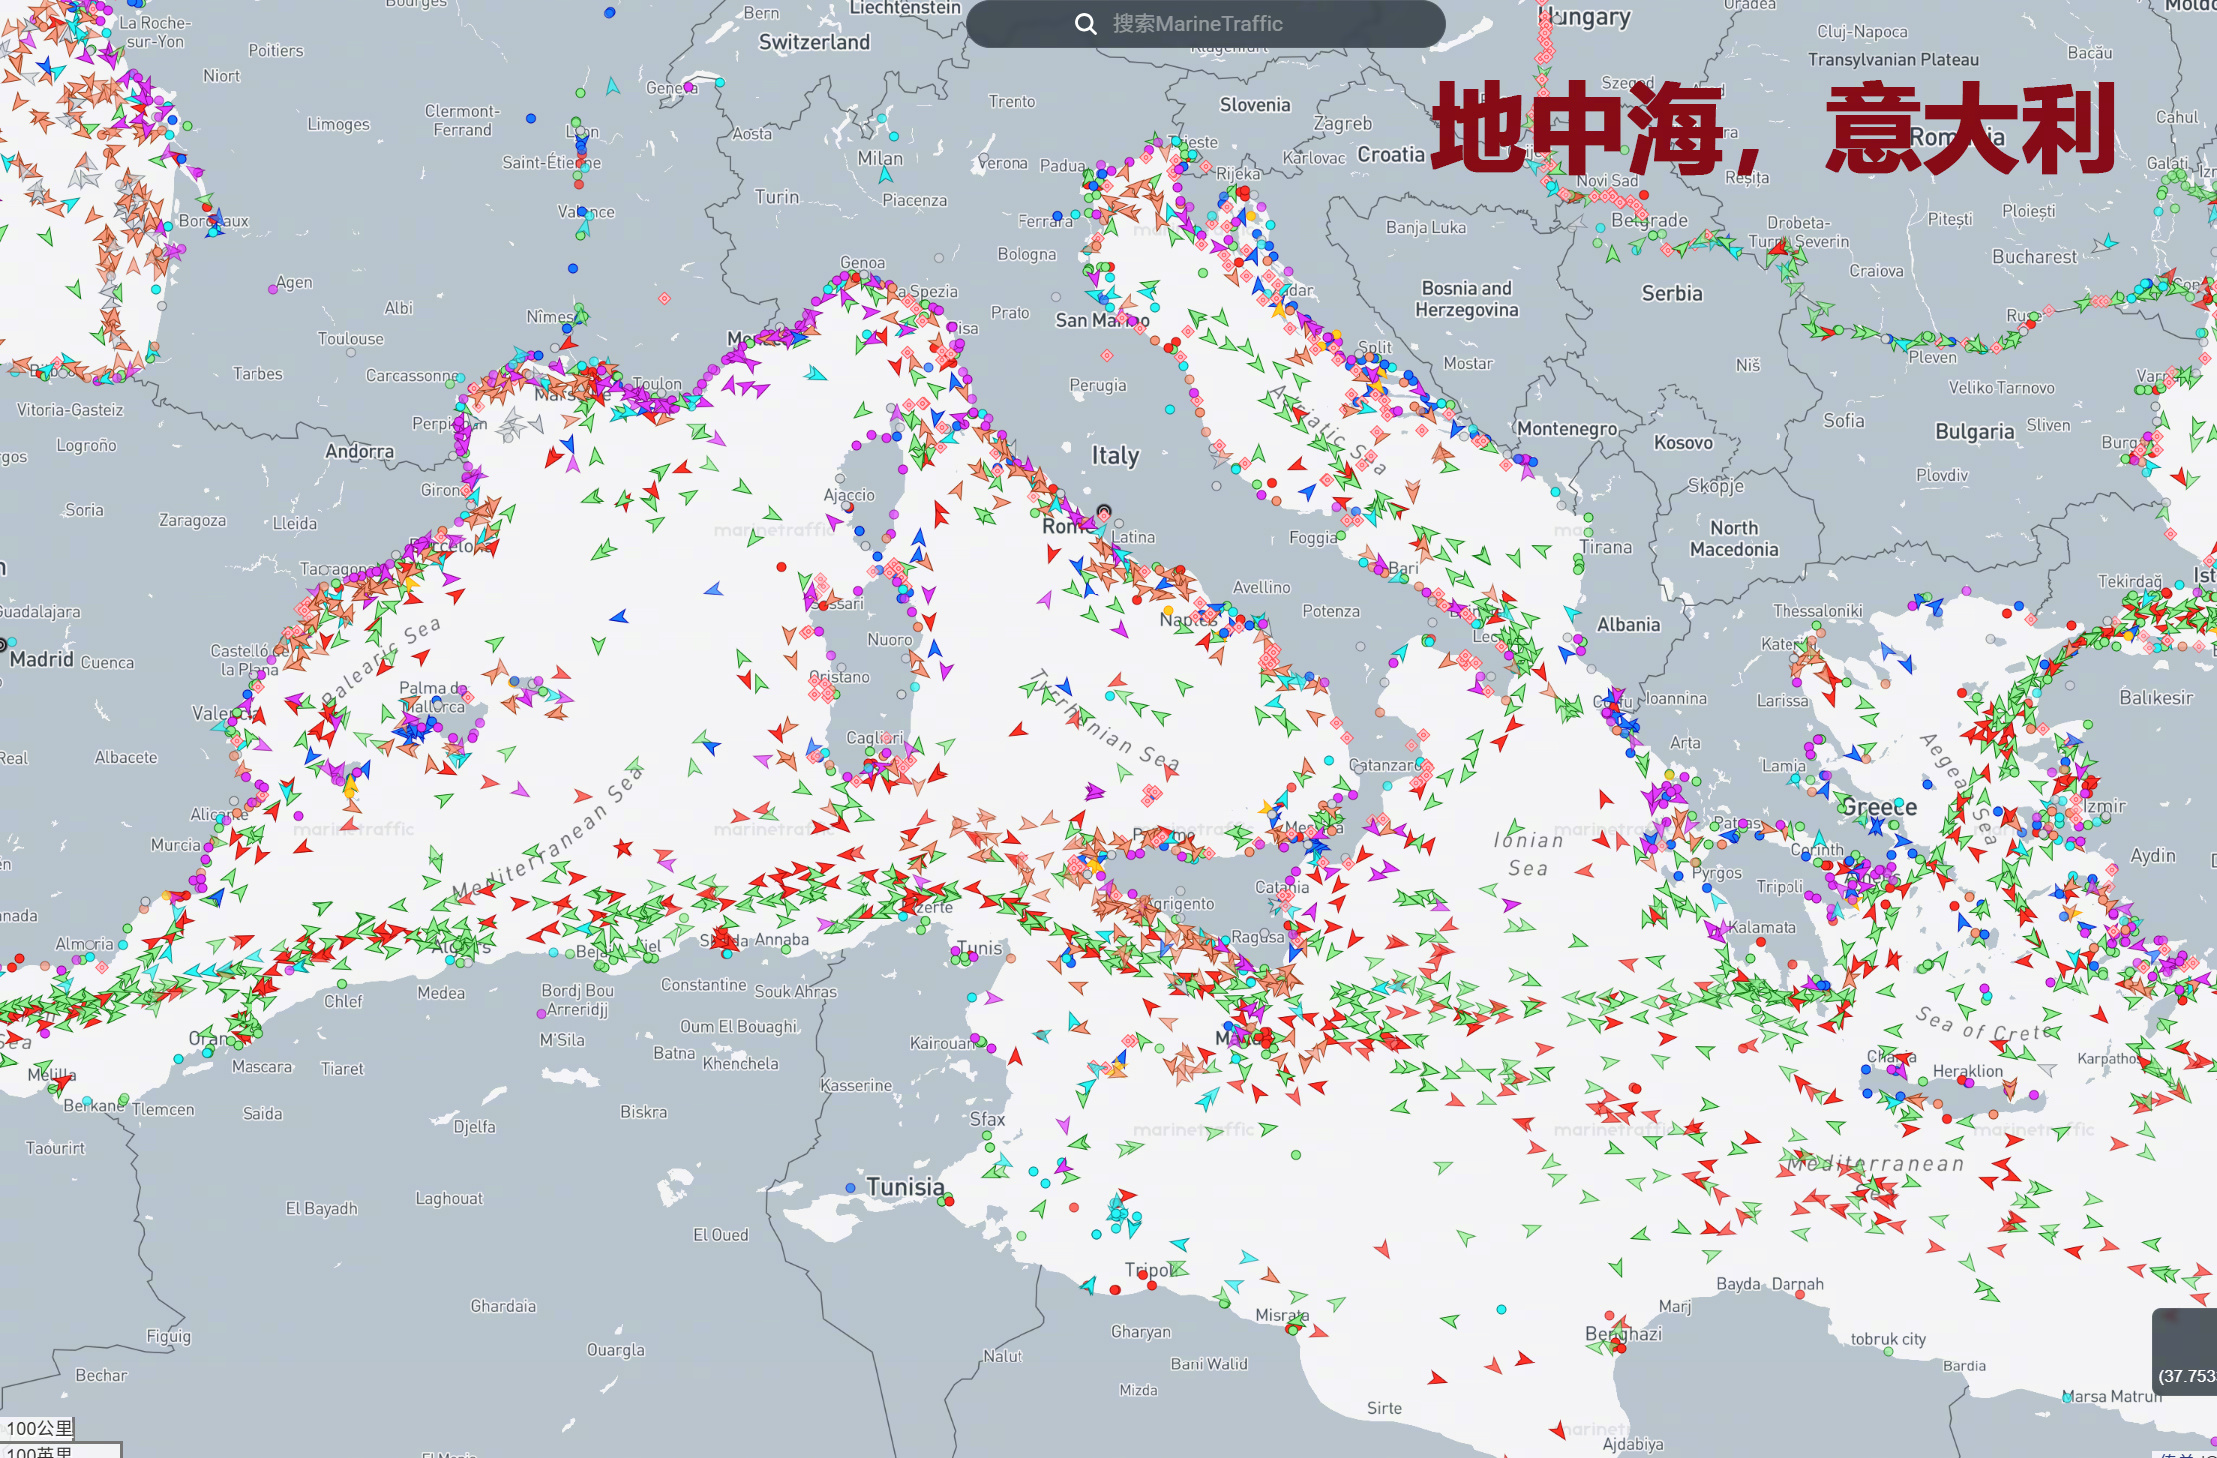Image resolution: width=2217 pixels, height=1458 pixels.
Task: Click the purple marker next to Agen
Action: pyautogui.click(x=272, y=289)
